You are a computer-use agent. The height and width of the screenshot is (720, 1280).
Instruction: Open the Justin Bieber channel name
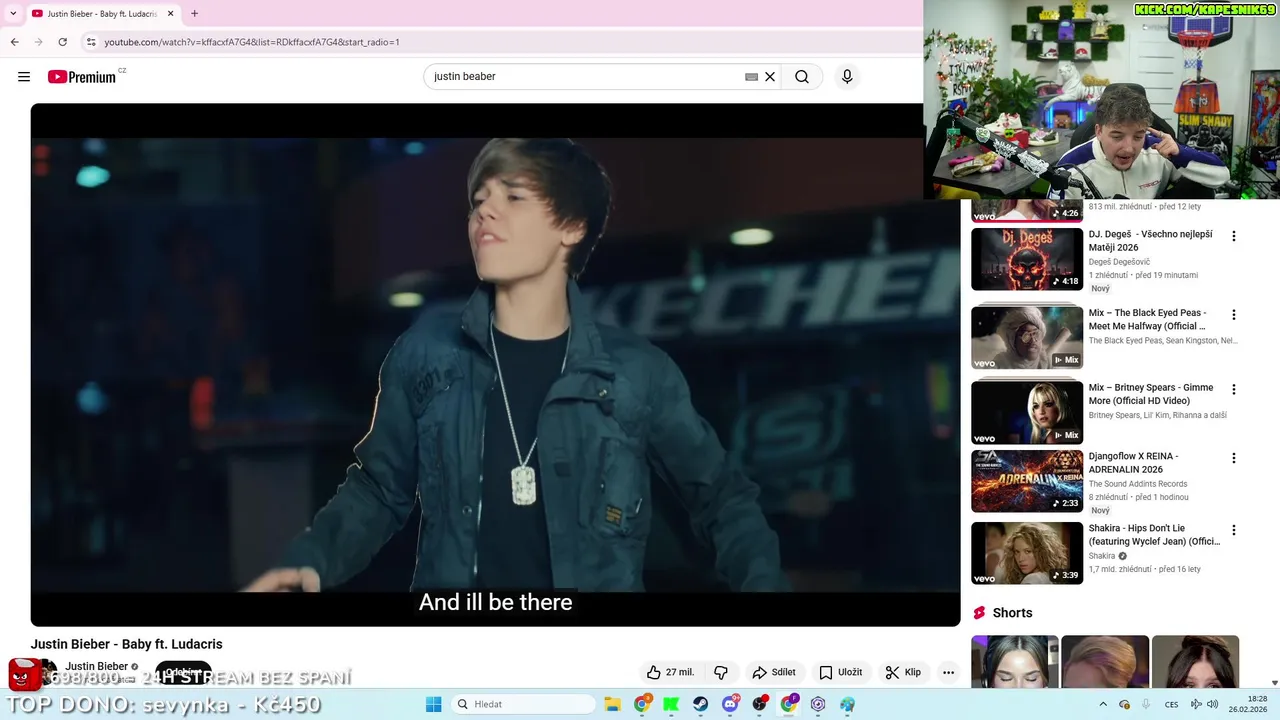click(97, 666)
